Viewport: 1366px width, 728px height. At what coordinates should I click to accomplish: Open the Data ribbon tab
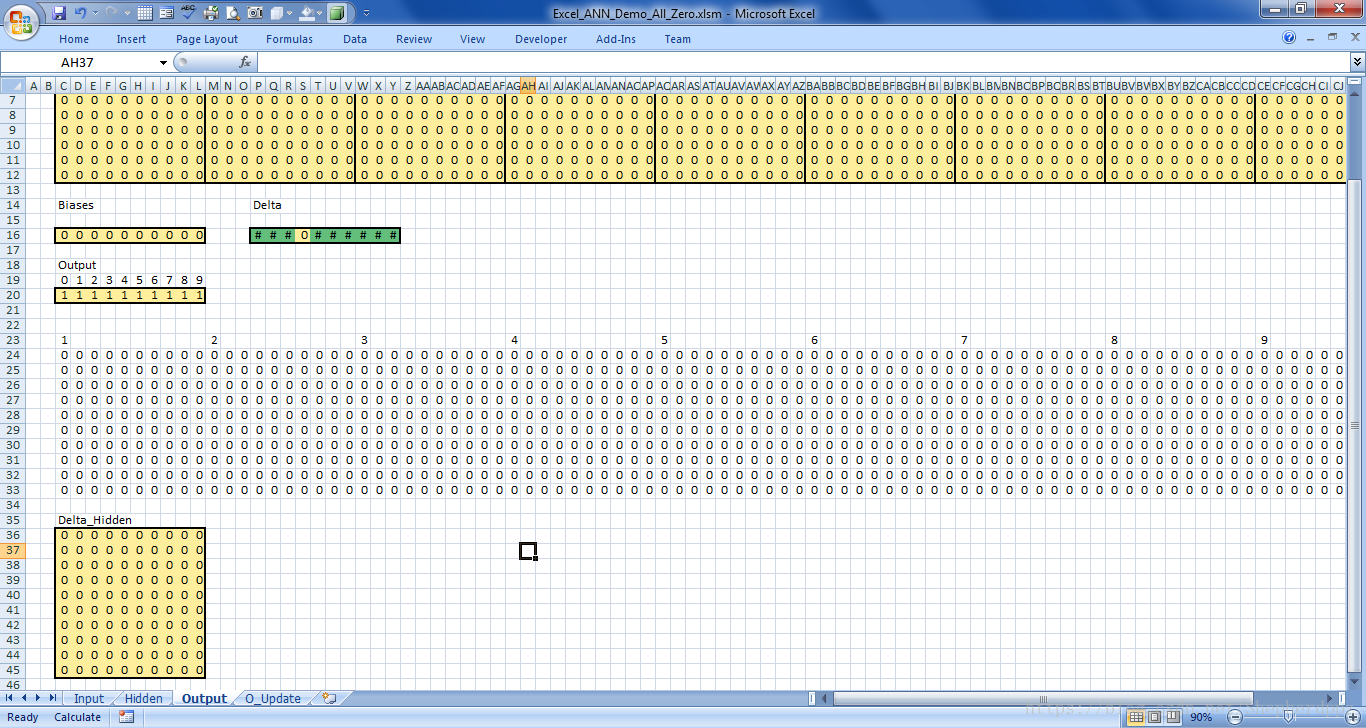click(355, 39)
